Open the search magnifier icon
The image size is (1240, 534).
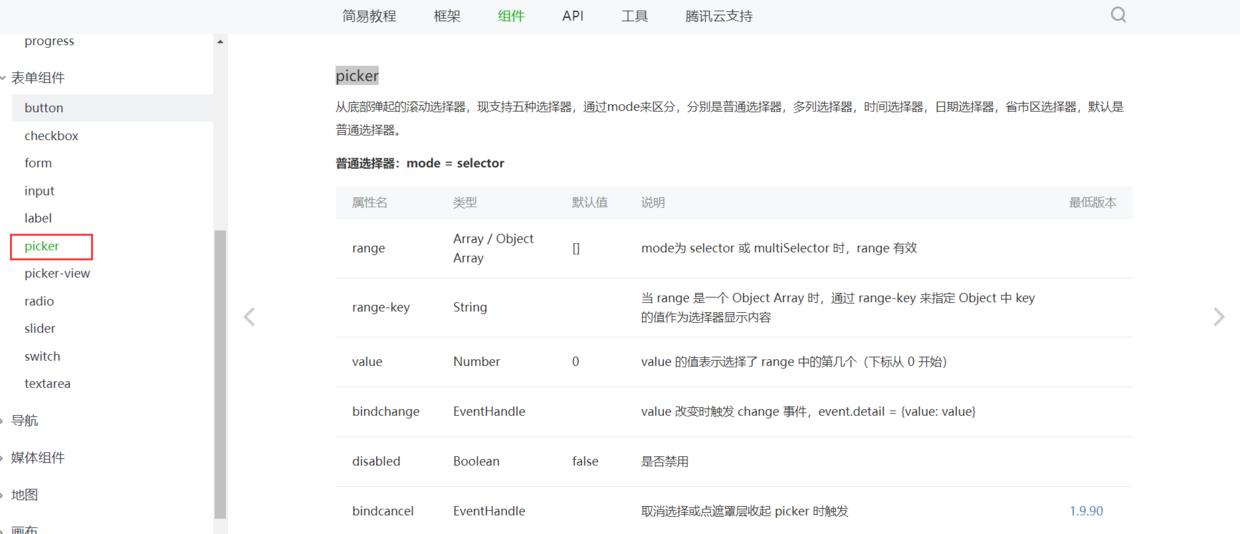tap(1118, 15)
